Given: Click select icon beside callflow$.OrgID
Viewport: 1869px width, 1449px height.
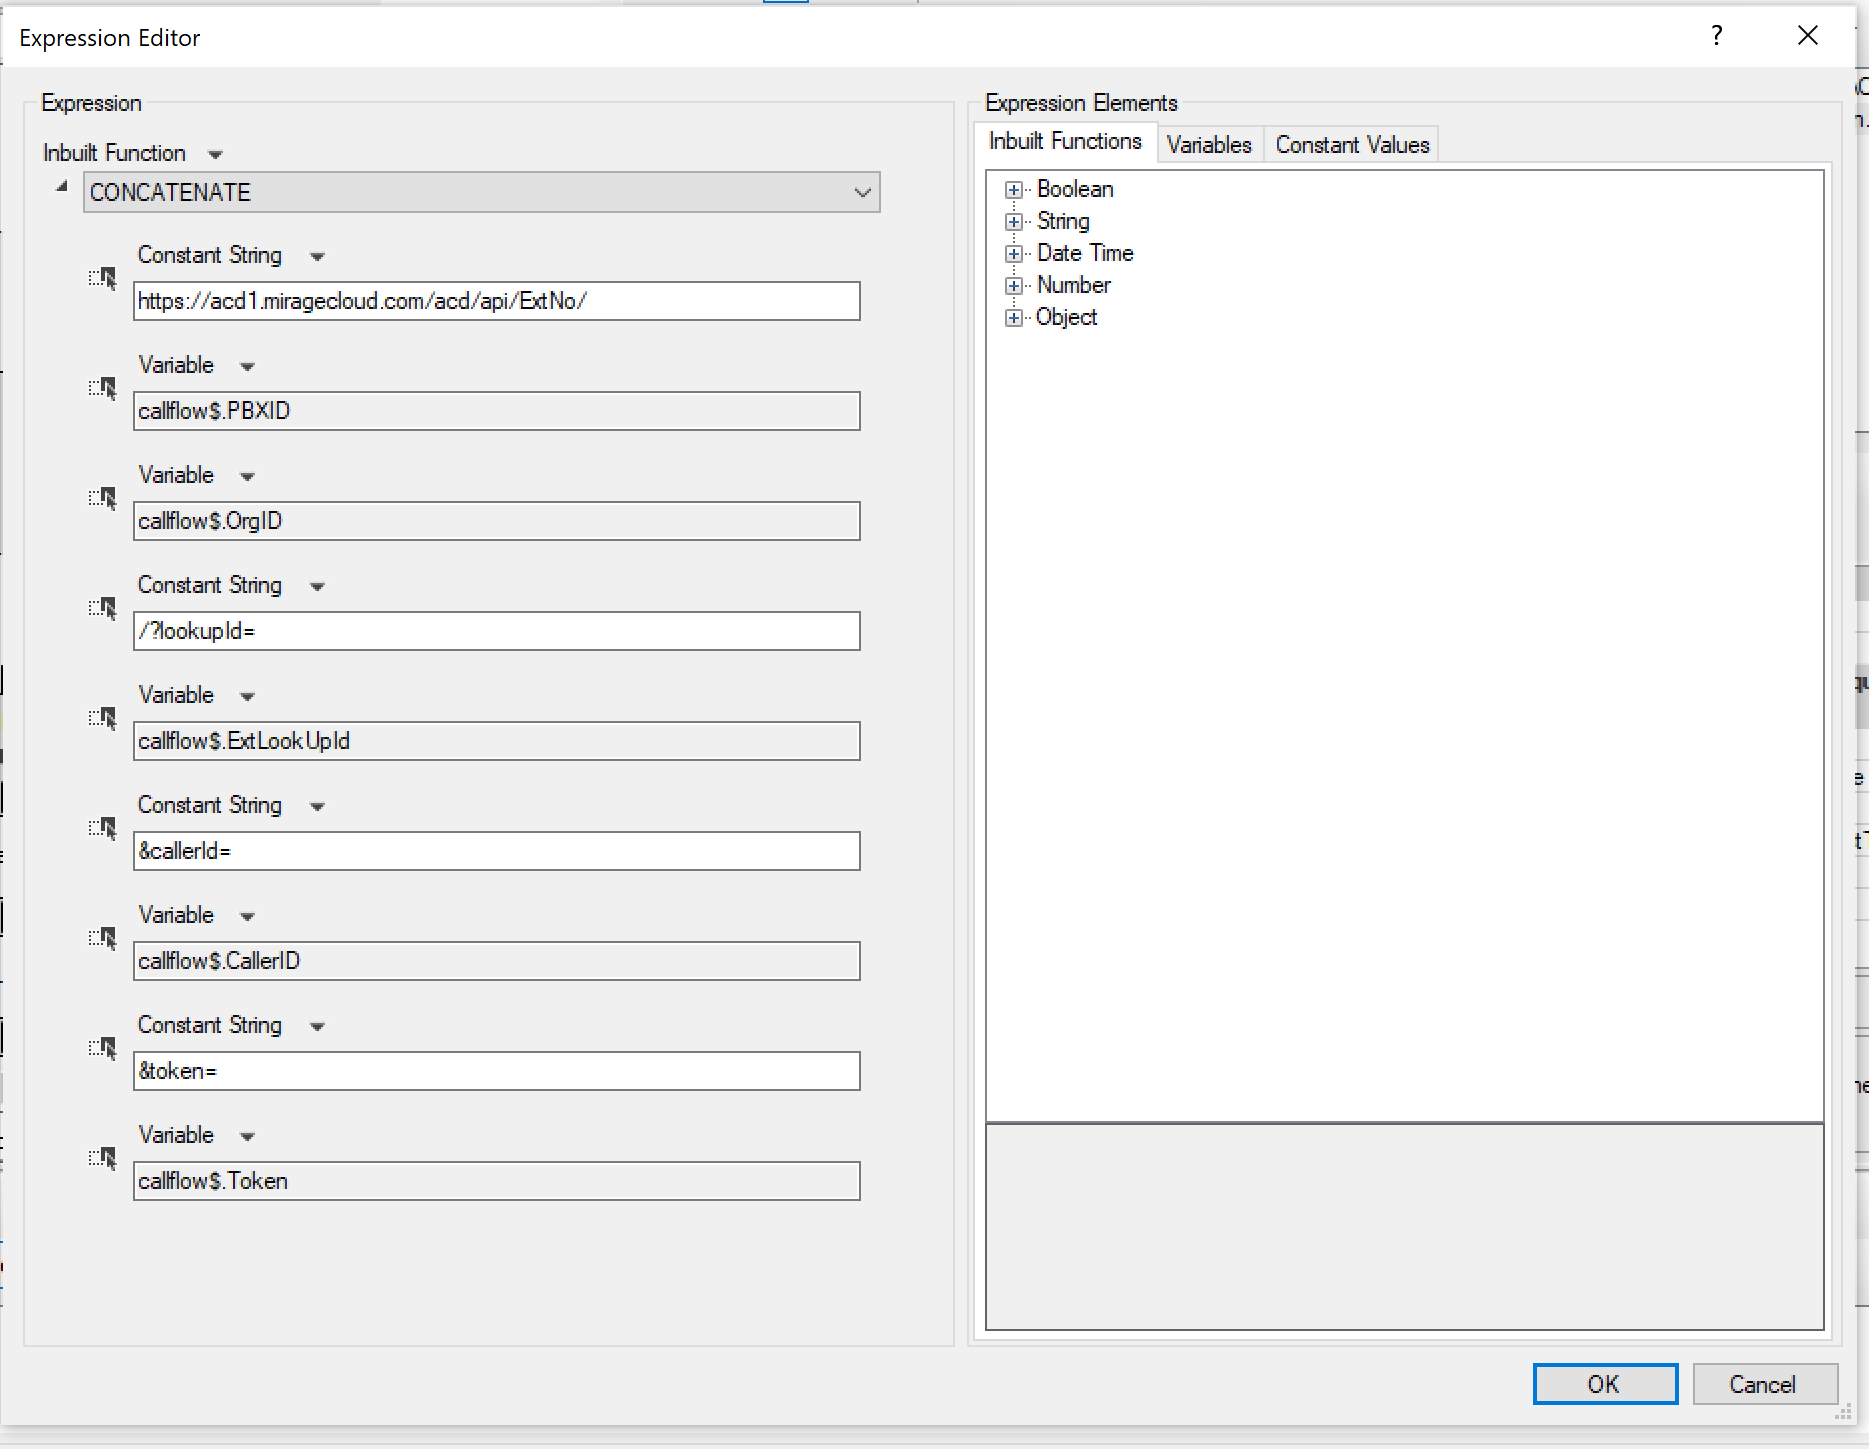Looking at the screenshot, I should [103, 498].
